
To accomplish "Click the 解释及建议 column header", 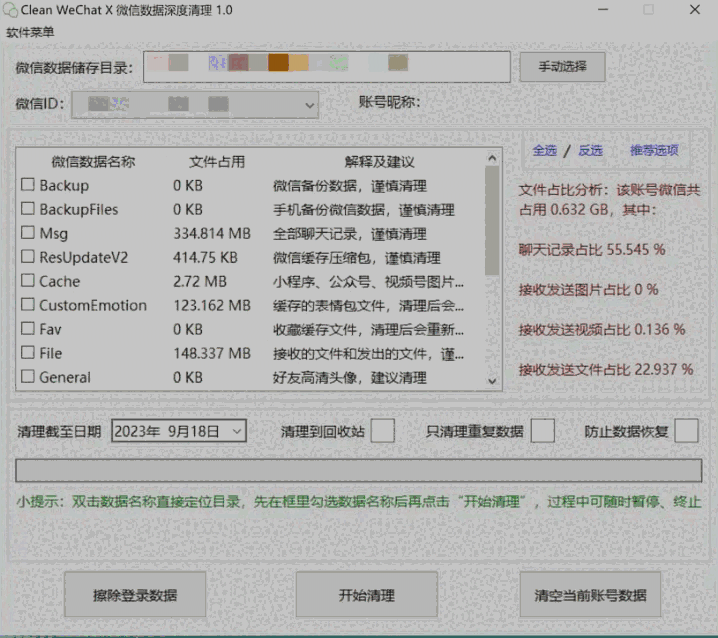I will (379, 162).
